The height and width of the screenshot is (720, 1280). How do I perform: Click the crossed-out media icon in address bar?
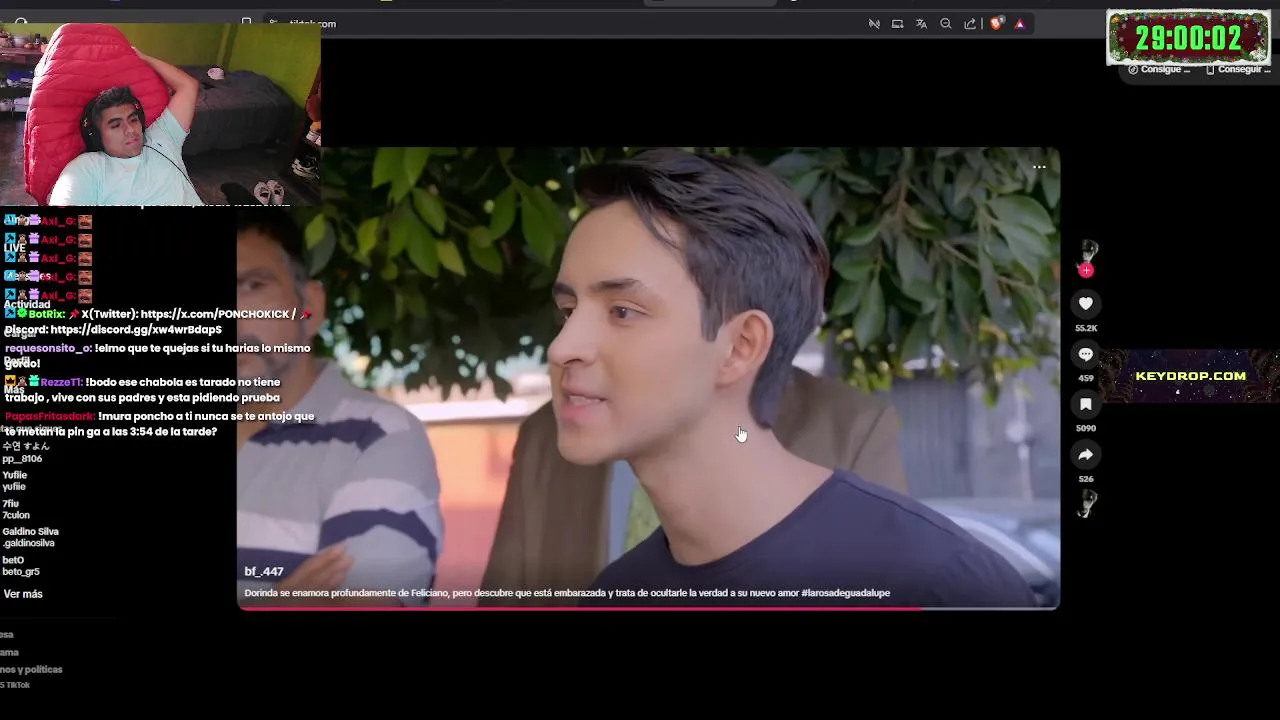tap(874, 24)
